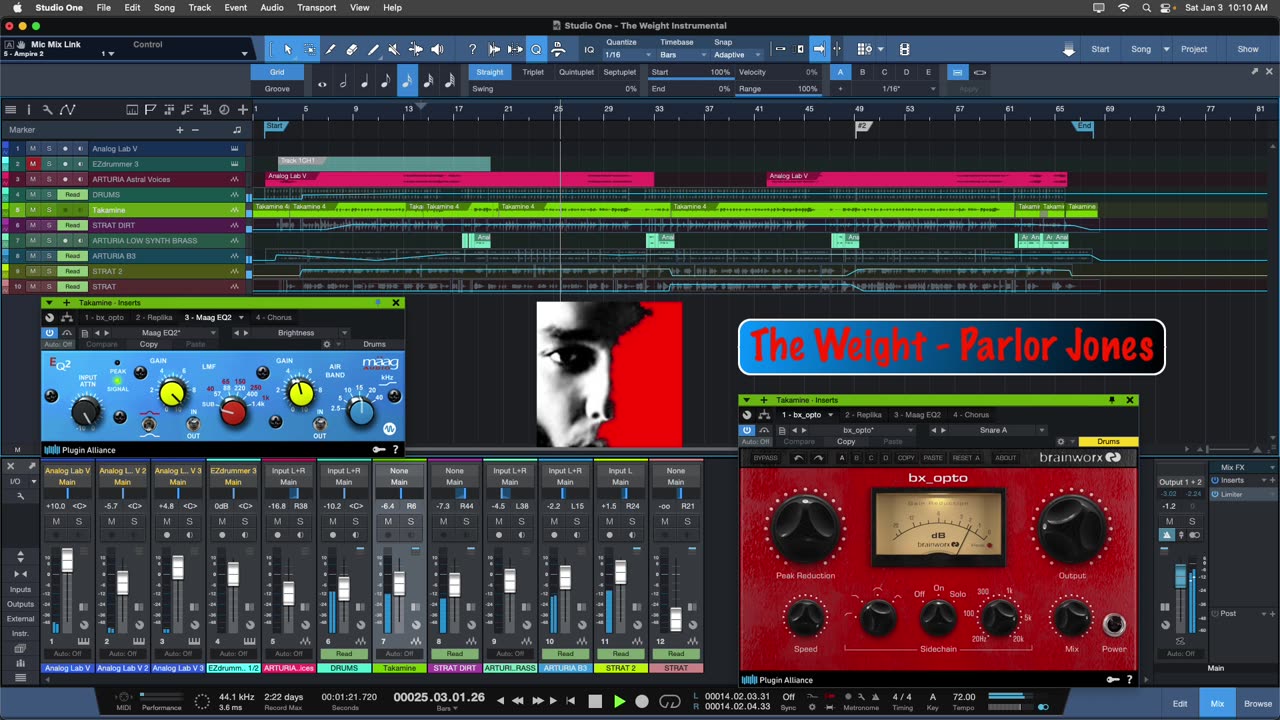Click the Record transport button
The height and width of the screenshot is (720, 1280).
[x=642, y=701]
